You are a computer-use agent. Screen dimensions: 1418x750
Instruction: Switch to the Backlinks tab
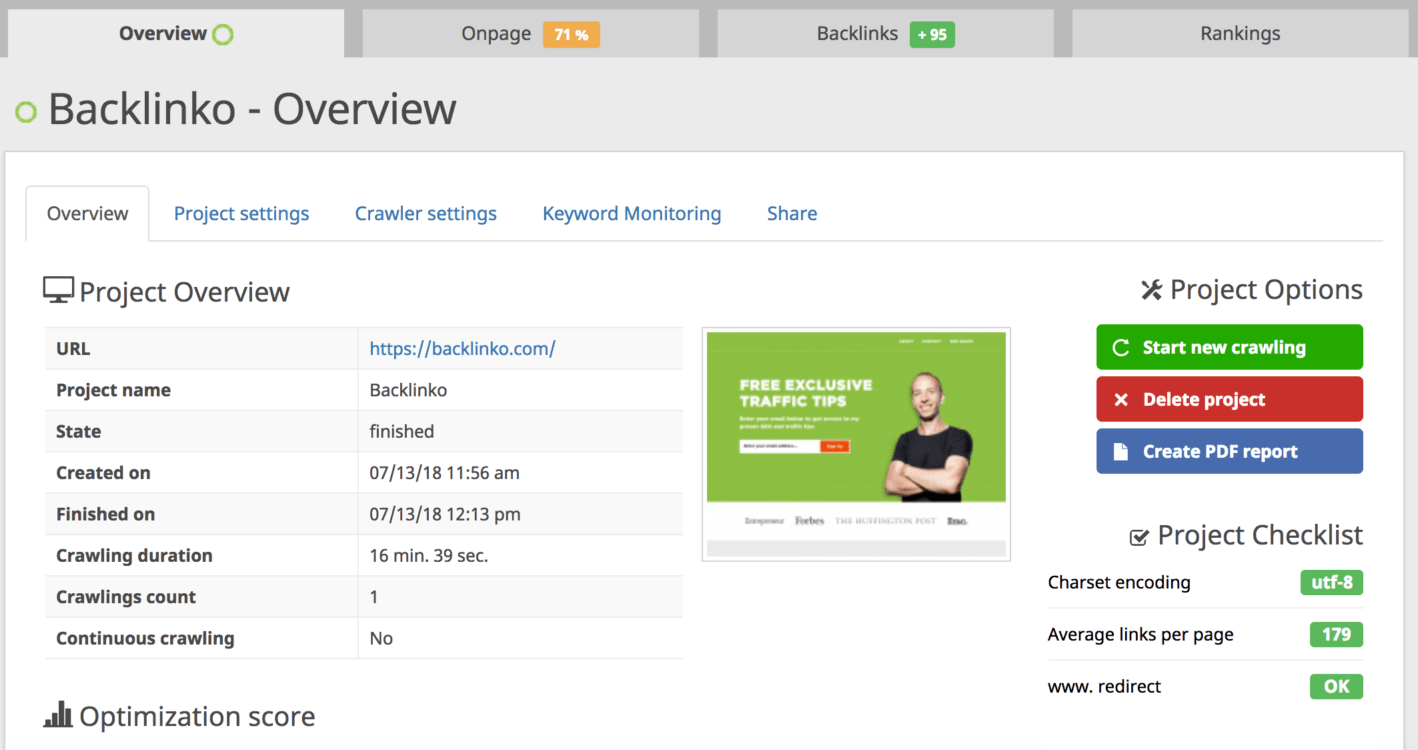coord(885,34)
